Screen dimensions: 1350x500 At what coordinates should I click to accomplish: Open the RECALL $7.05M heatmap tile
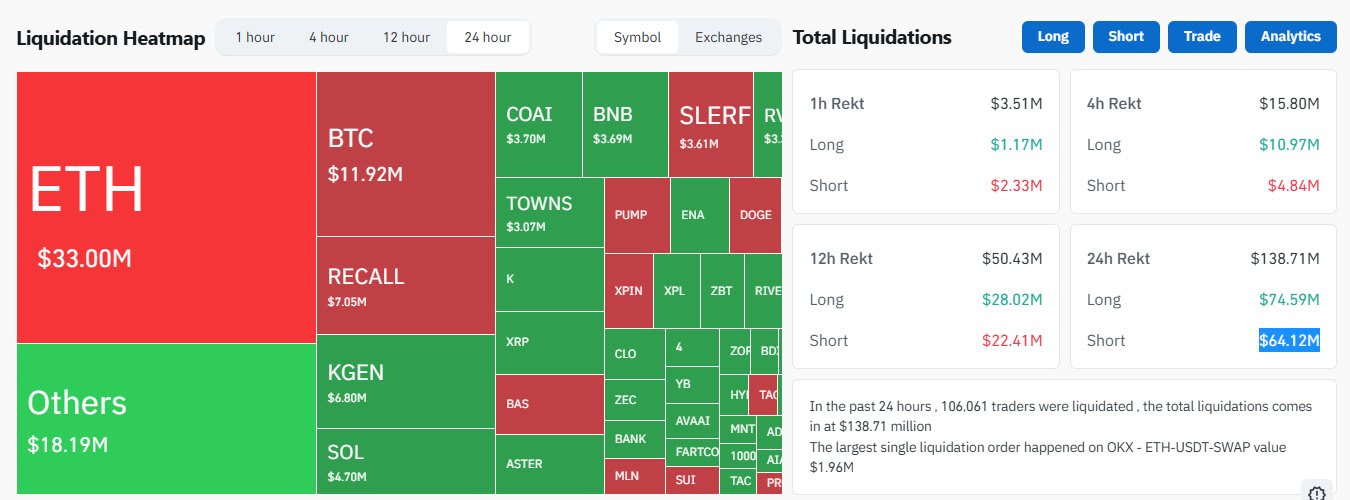(x=405, y=285)
